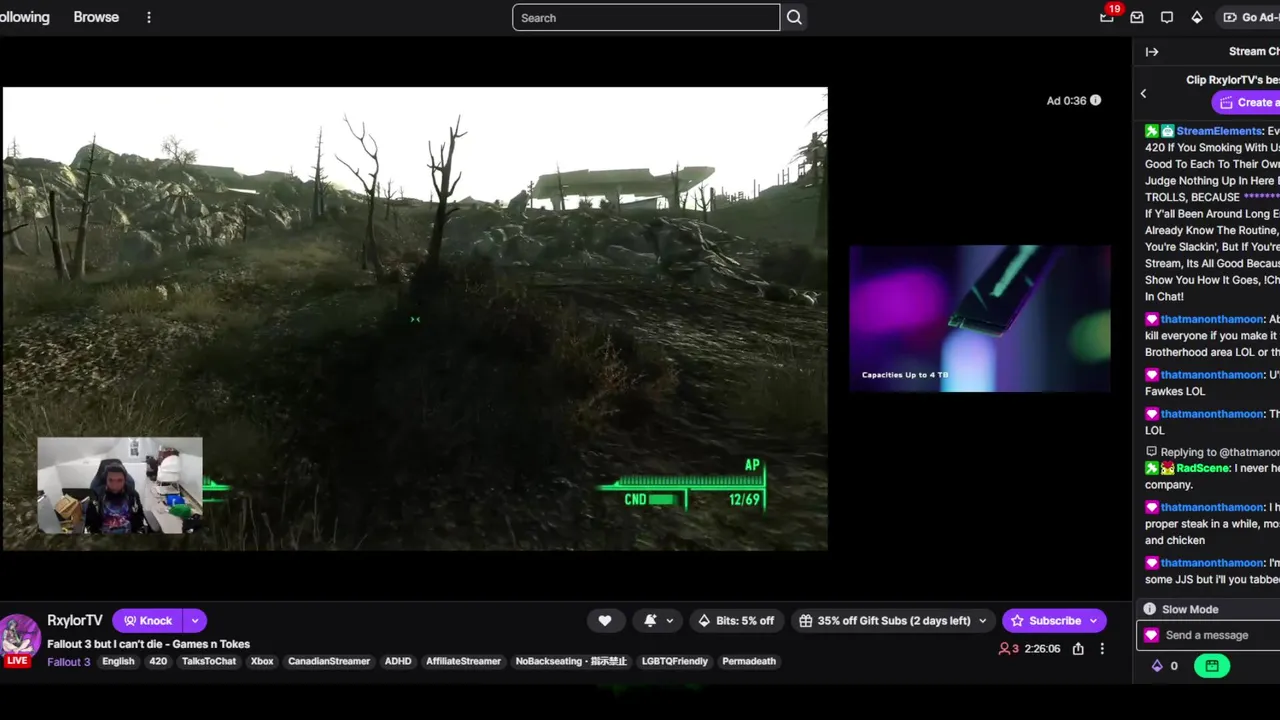
Task: Click the viewer count icon showing 3
Action: tap(1008, 648)
